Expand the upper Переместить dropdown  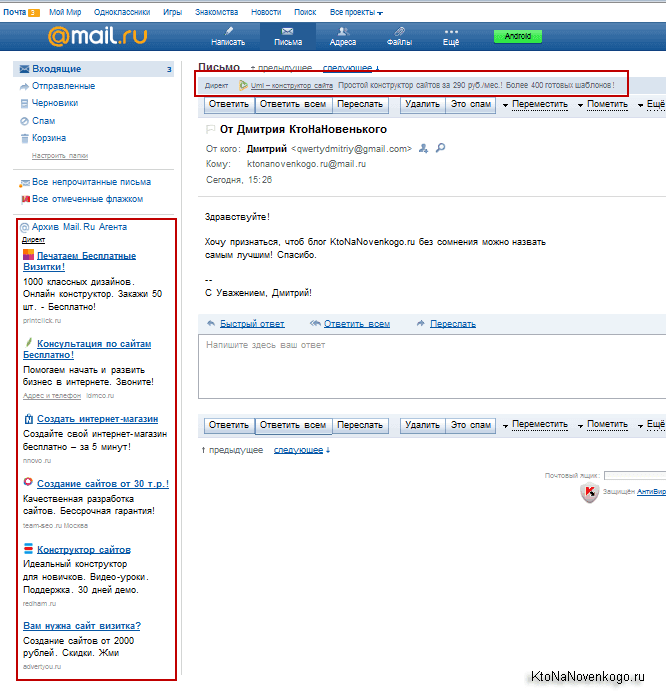click(x=535, y=104)
